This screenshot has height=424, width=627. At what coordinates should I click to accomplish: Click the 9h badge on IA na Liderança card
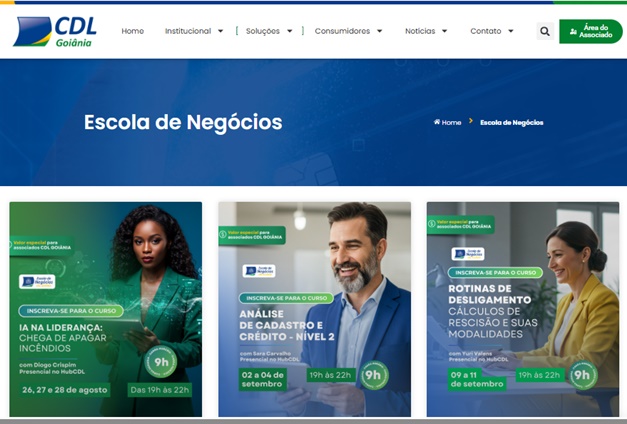coord(161,362)
